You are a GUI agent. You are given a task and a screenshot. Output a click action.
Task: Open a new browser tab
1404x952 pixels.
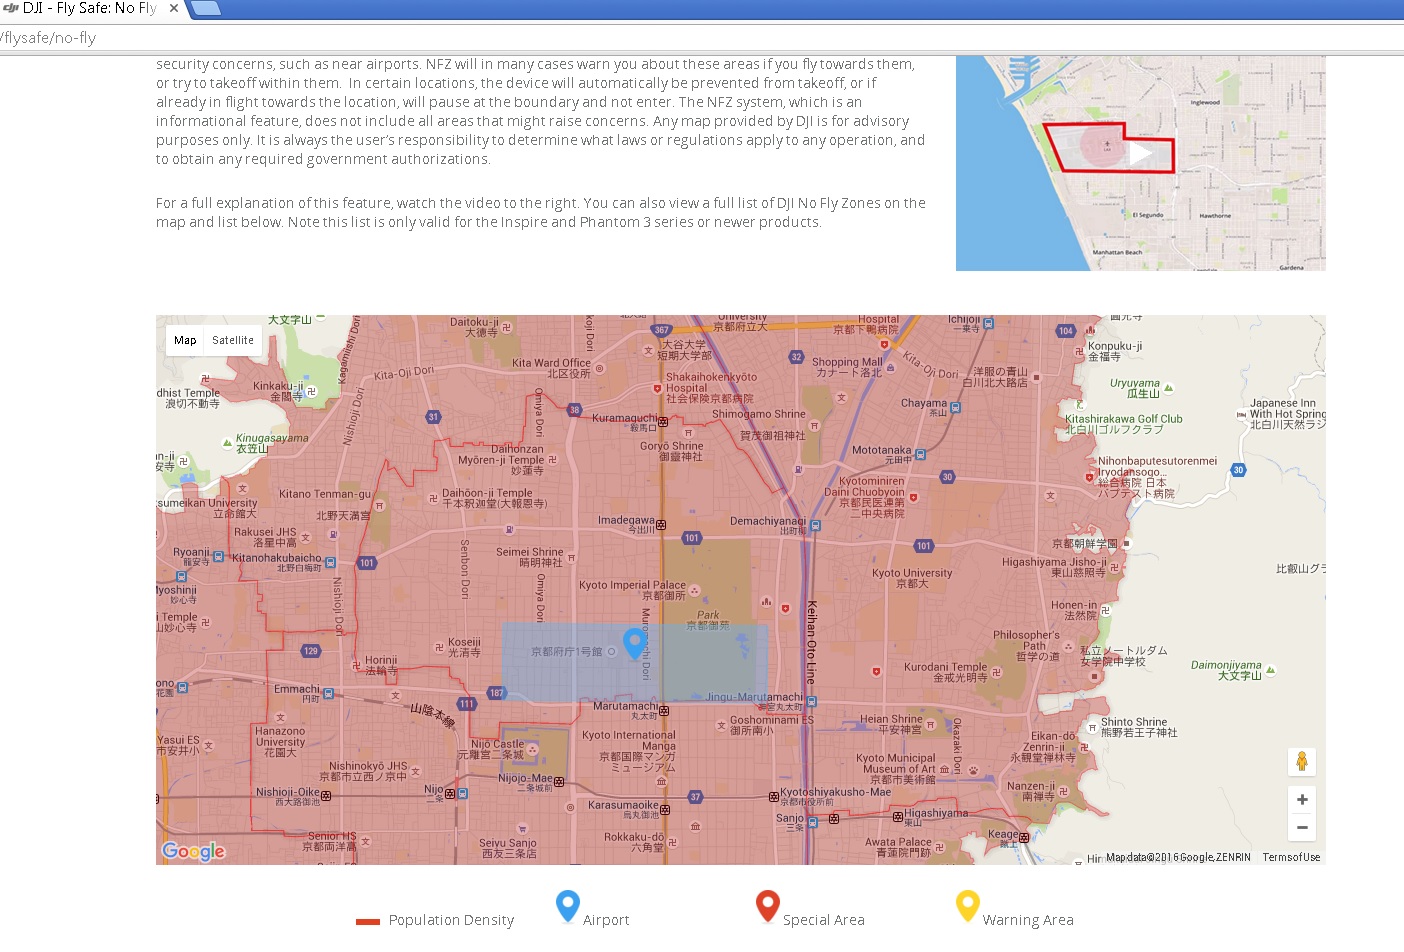click(x=205, y=8)
